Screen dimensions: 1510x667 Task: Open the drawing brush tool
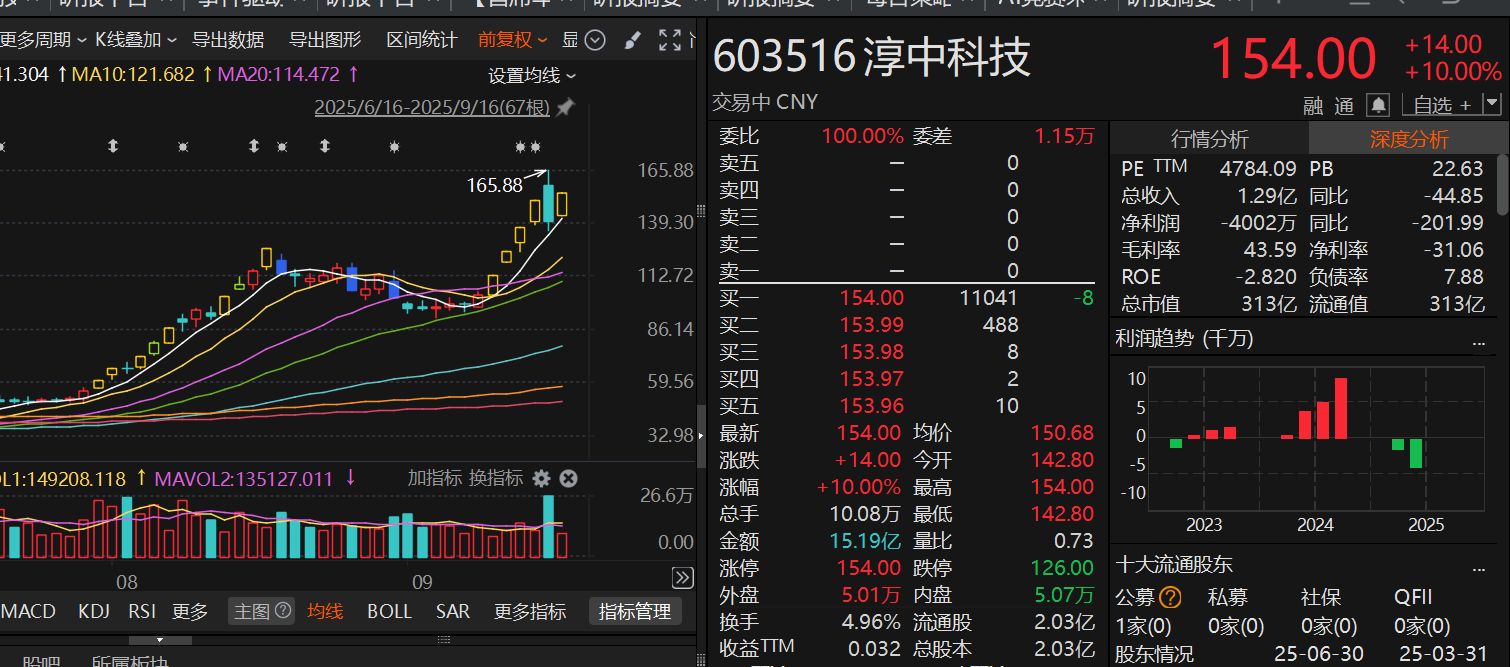pyautogui.click(x=632, y=40)
